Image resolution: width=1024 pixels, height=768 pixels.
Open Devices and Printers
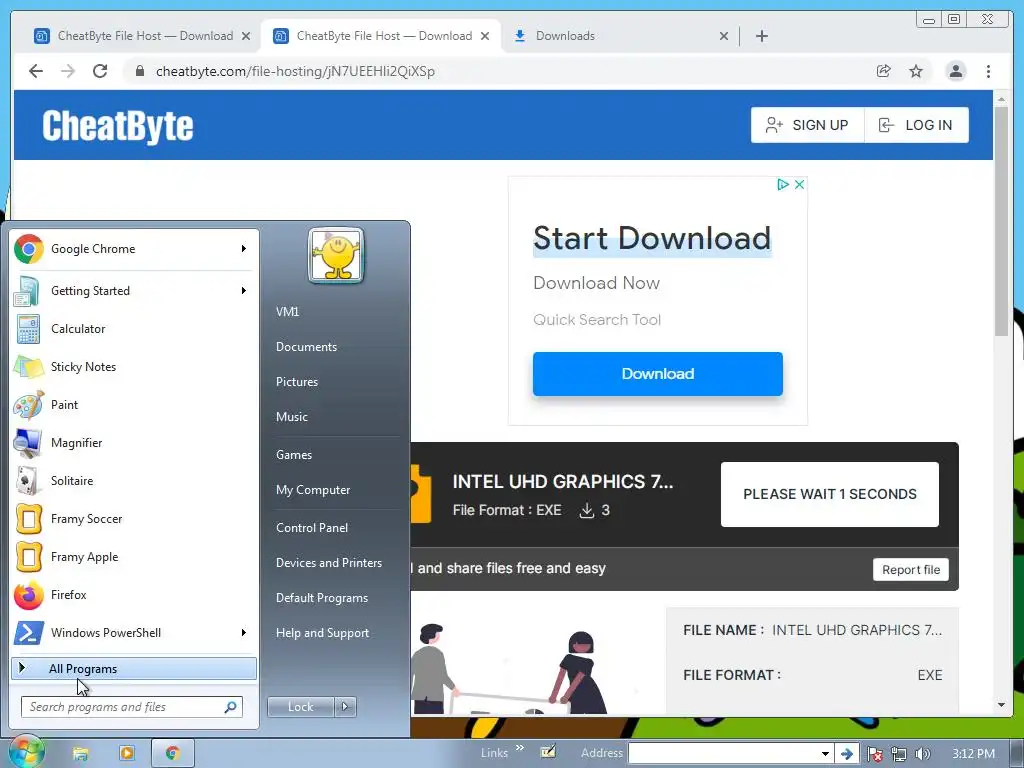(x=329, y=563)
